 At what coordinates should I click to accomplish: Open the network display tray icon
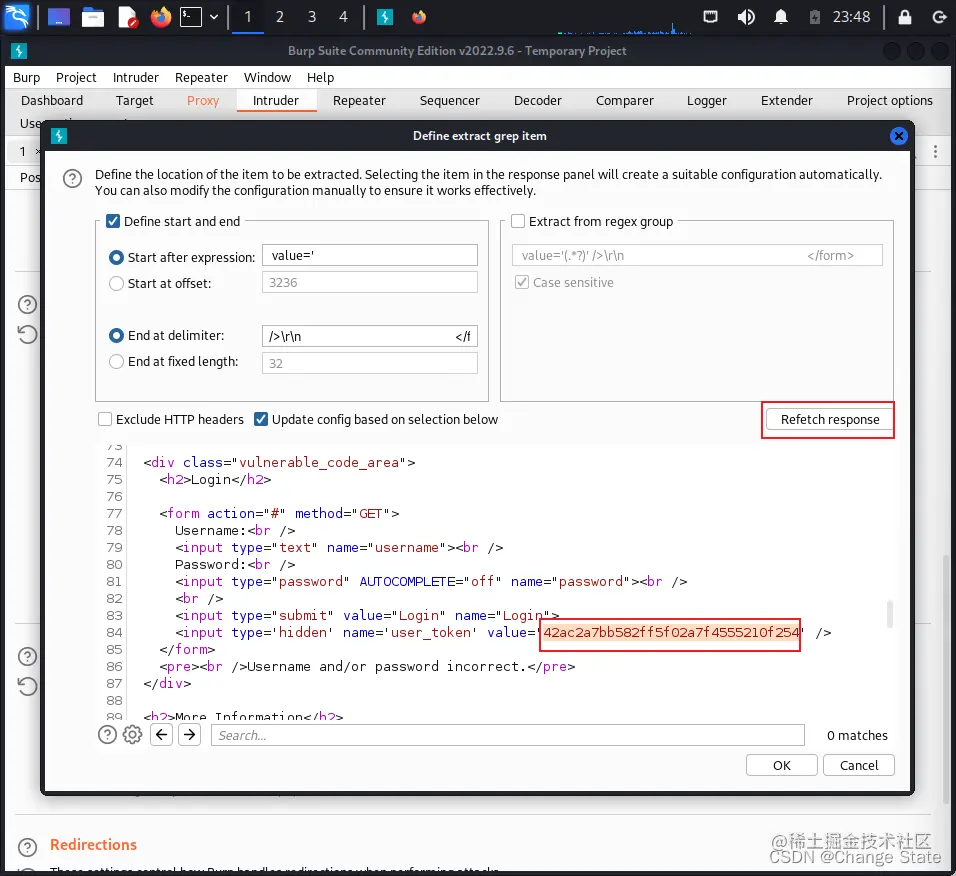pyautogui.click(x=710, y=16)
